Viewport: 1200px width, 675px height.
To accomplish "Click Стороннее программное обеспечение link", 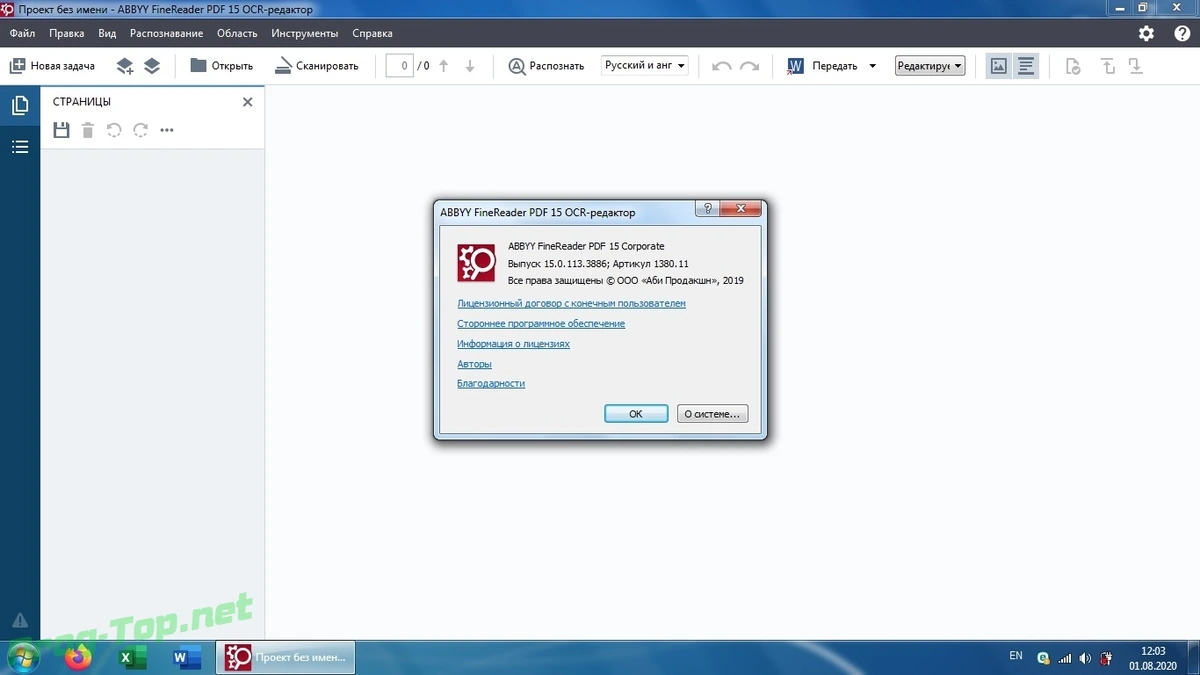I will point(541,324).
